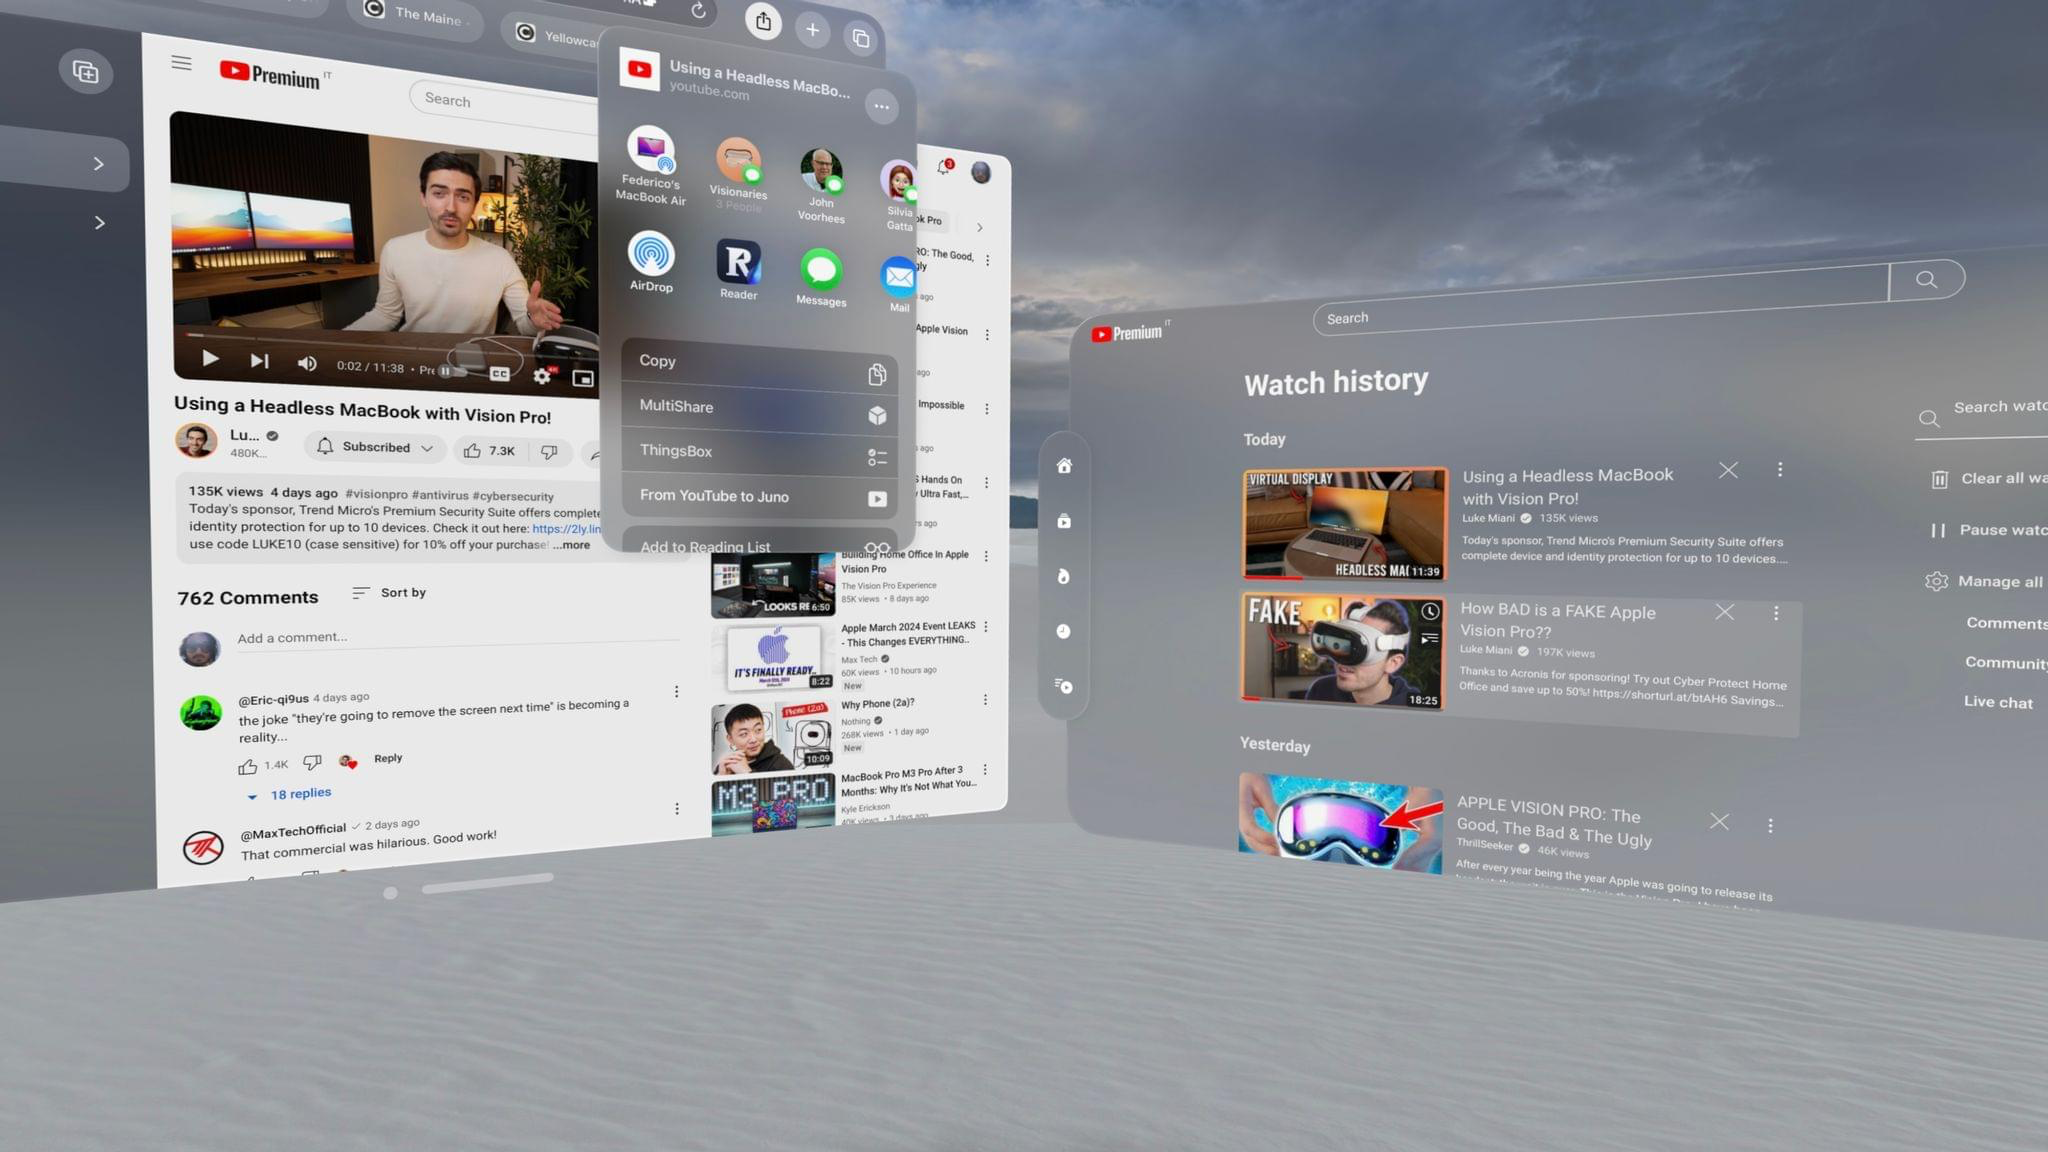
Task: Share to Federico's MacBook Air
Action: 650,166
